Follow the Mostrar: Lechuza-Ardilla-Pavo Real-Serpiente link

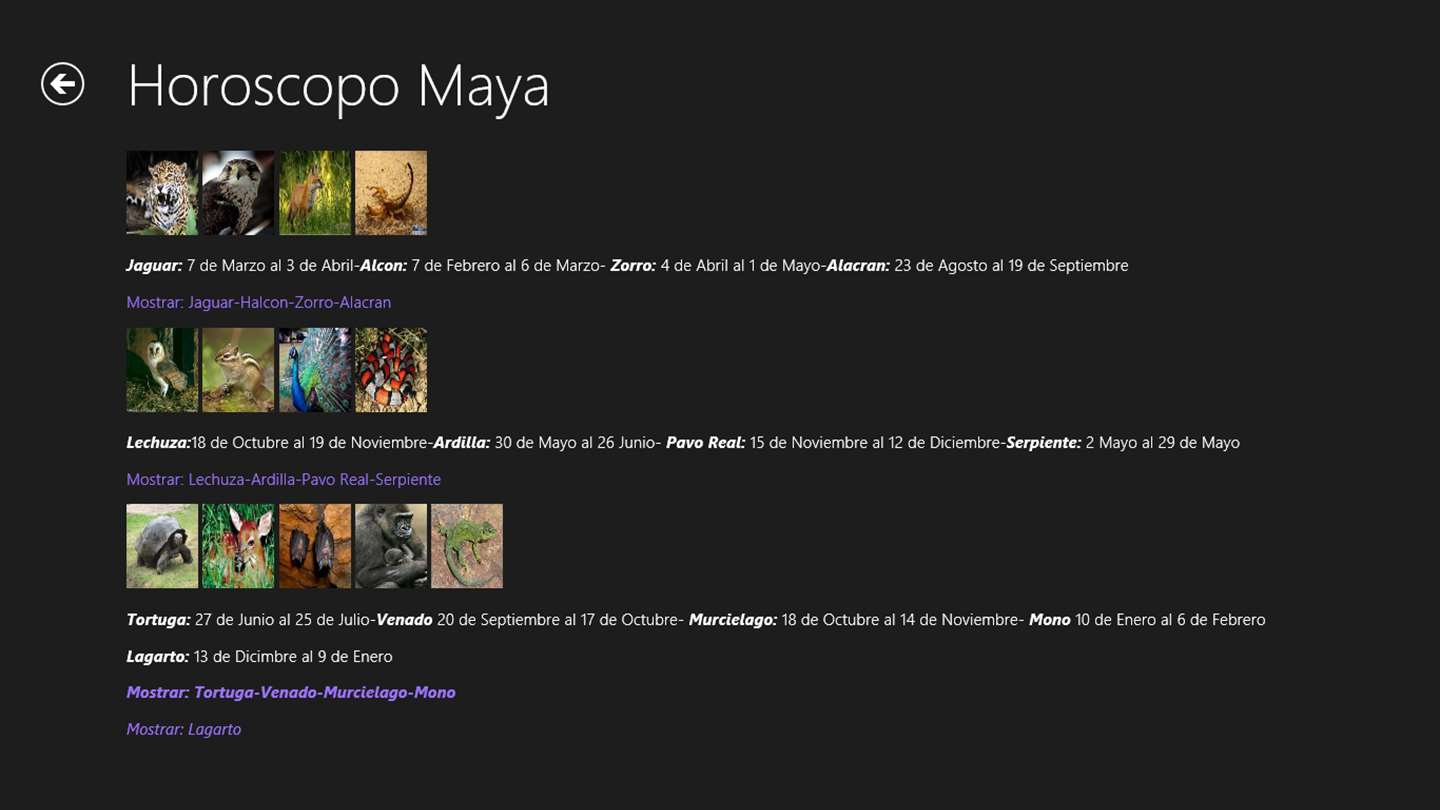(x=284, y=479)
